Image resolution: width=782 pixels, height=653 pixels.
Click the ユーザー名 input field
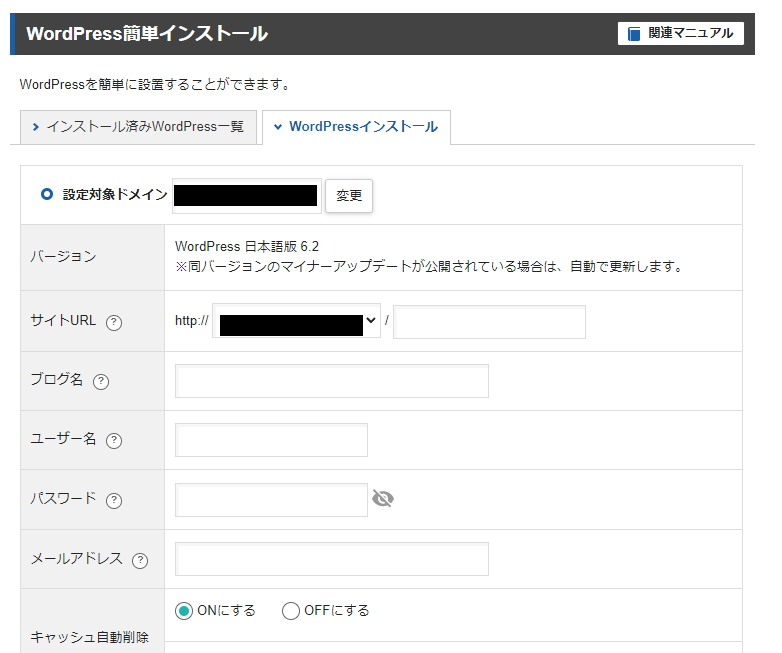271,440
